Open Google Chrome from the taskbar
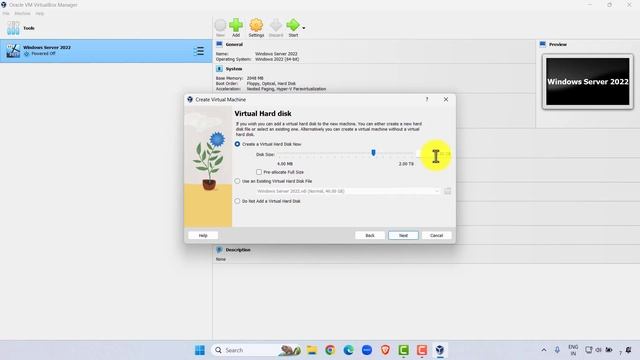Viewport: 640px width, 360px height. tap(330, 350)
